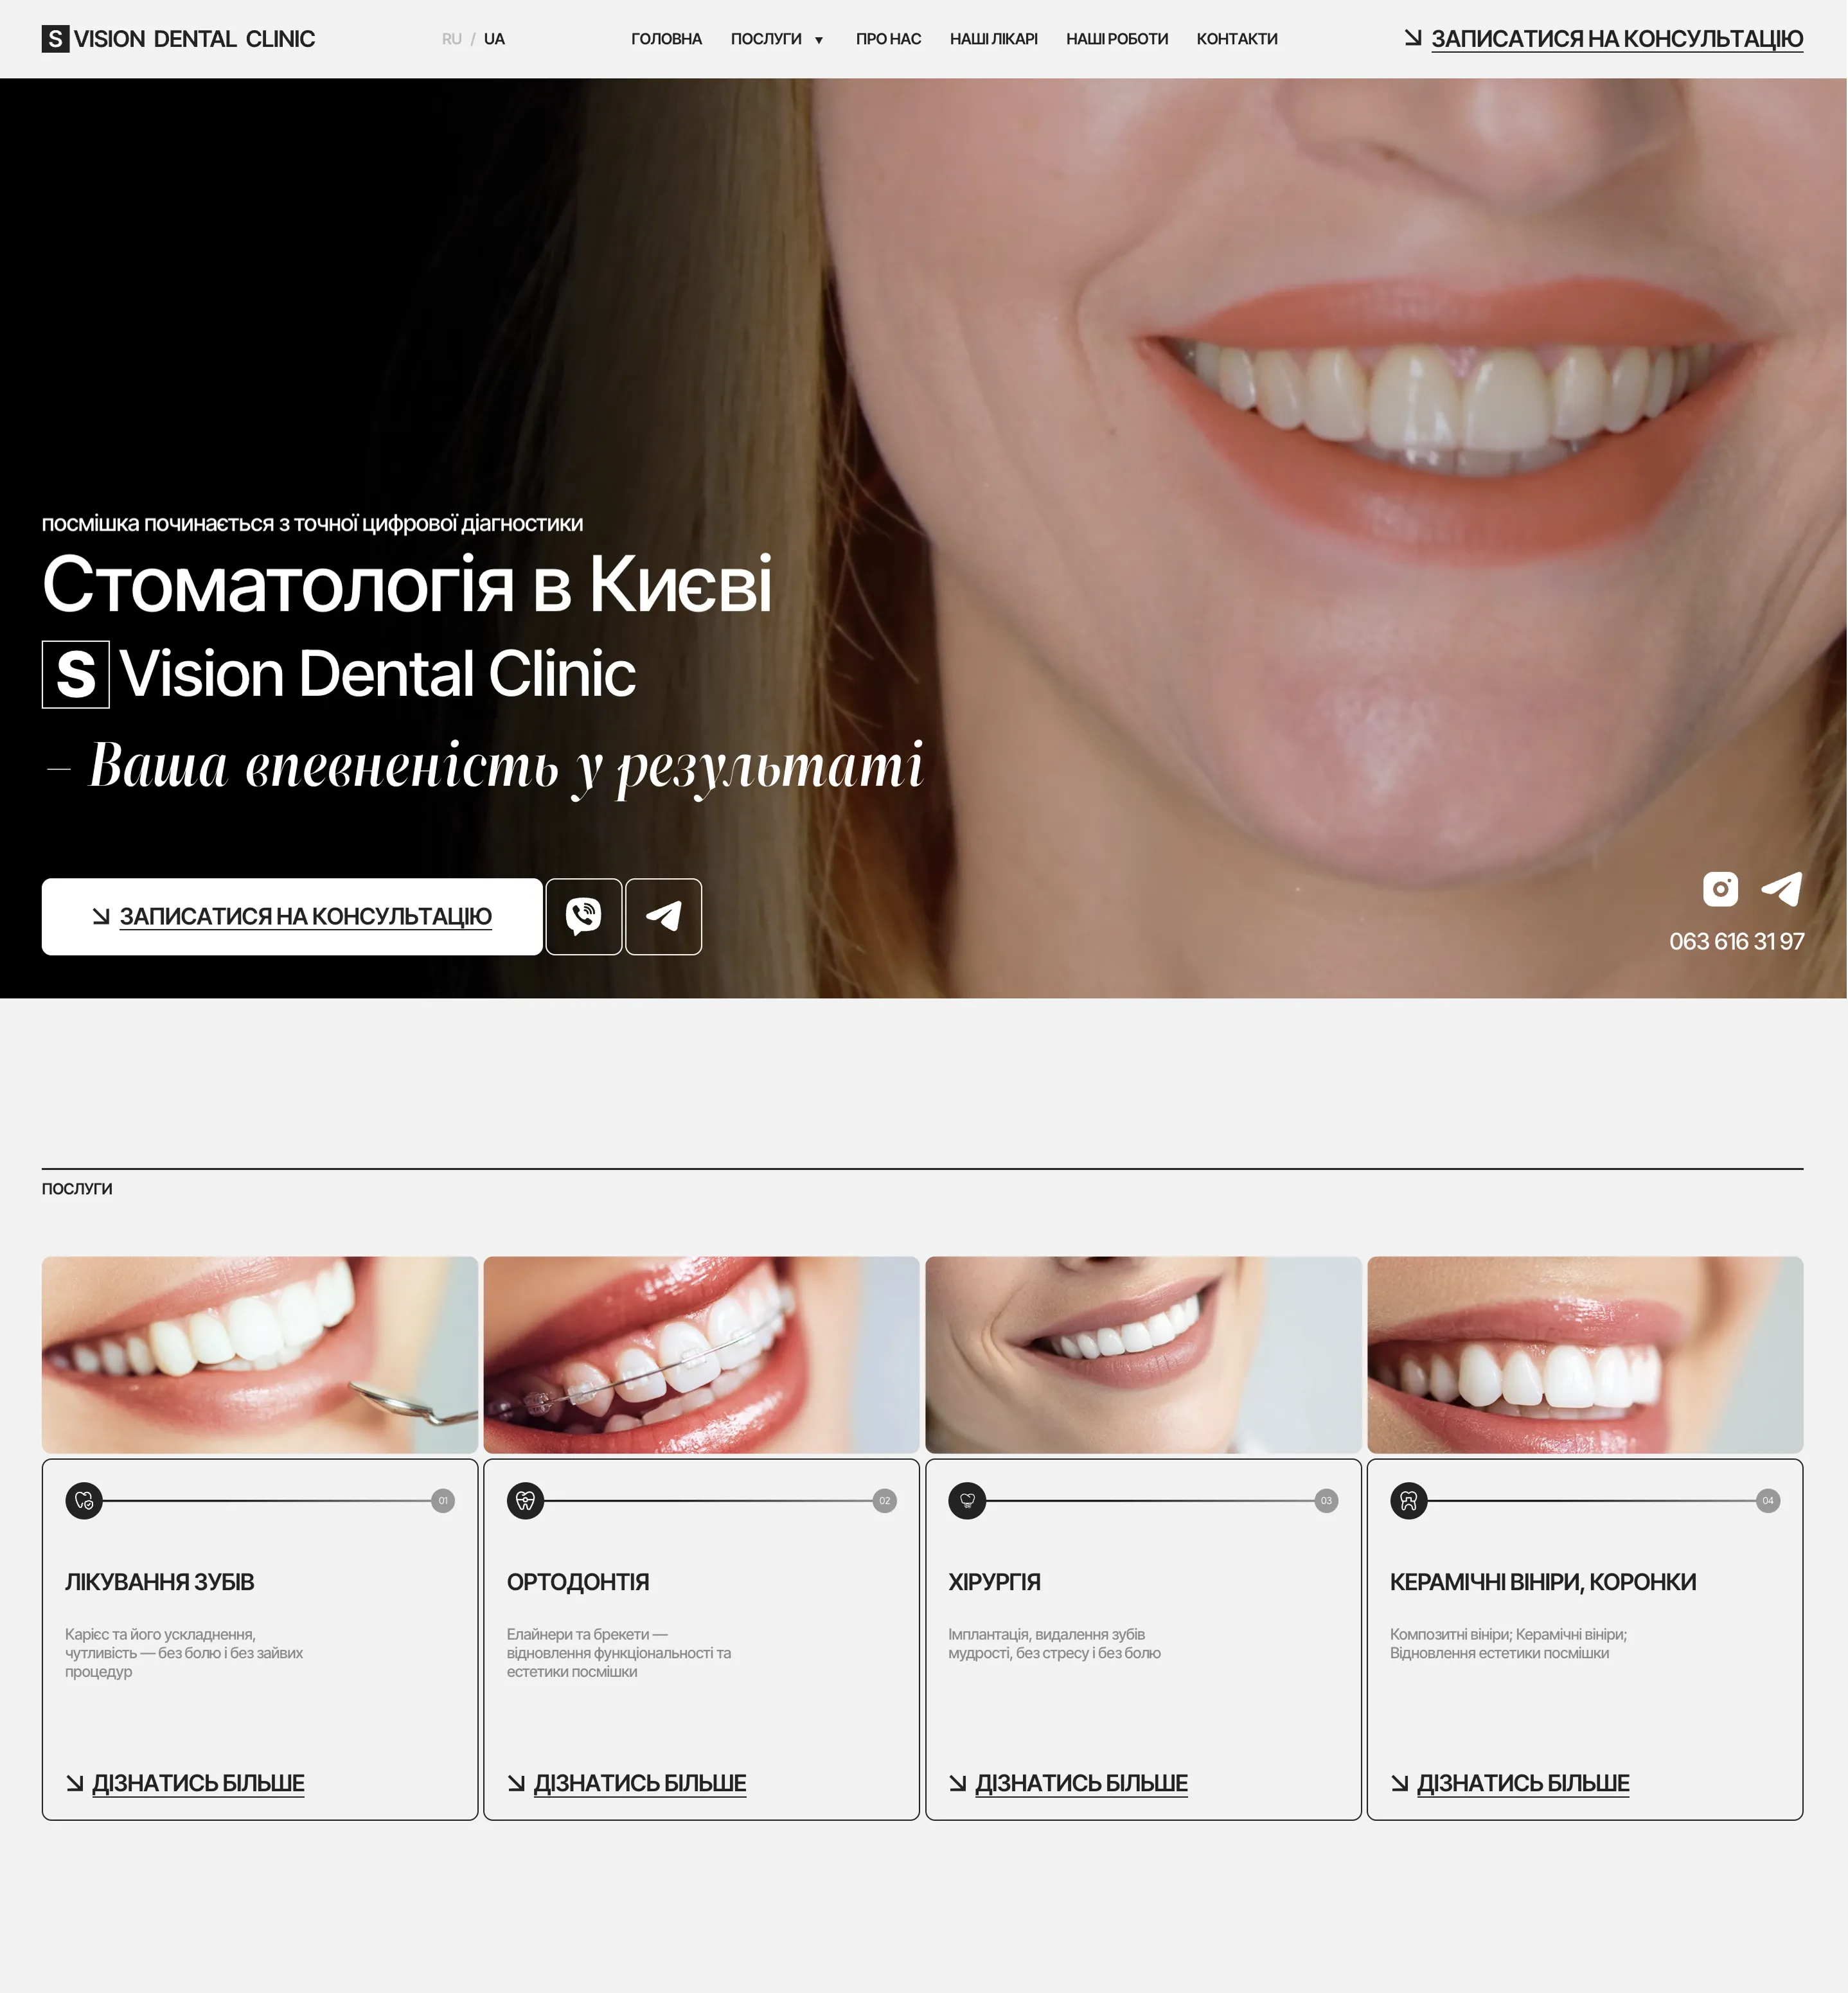Click Дізнатись більше under Лікування зубів
The image size is (1848, 1993).
pyautogui.click(x=198, y=1783)
